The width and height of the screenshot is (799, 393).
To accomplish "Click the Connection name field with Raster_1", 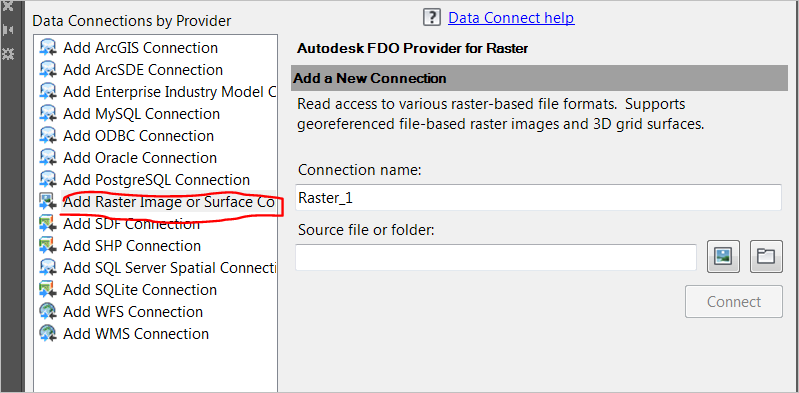I will point(538,198).
